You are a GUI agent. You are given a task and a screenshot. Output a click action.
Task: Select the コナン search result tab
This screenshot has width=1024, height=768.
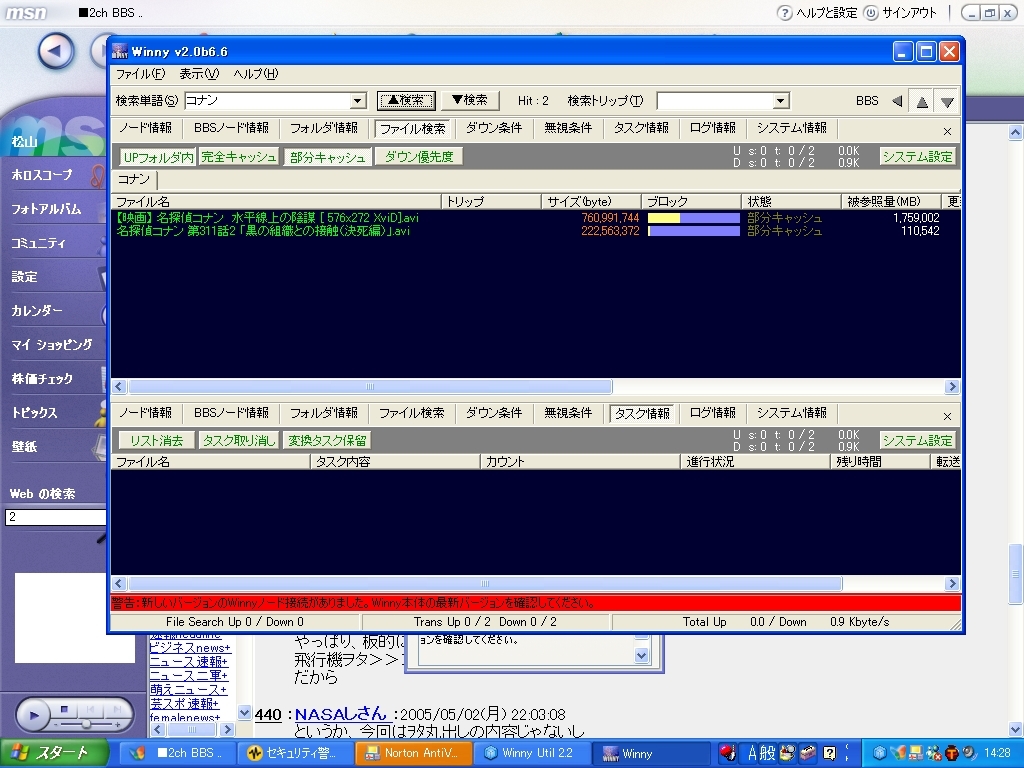coord(134,180)
